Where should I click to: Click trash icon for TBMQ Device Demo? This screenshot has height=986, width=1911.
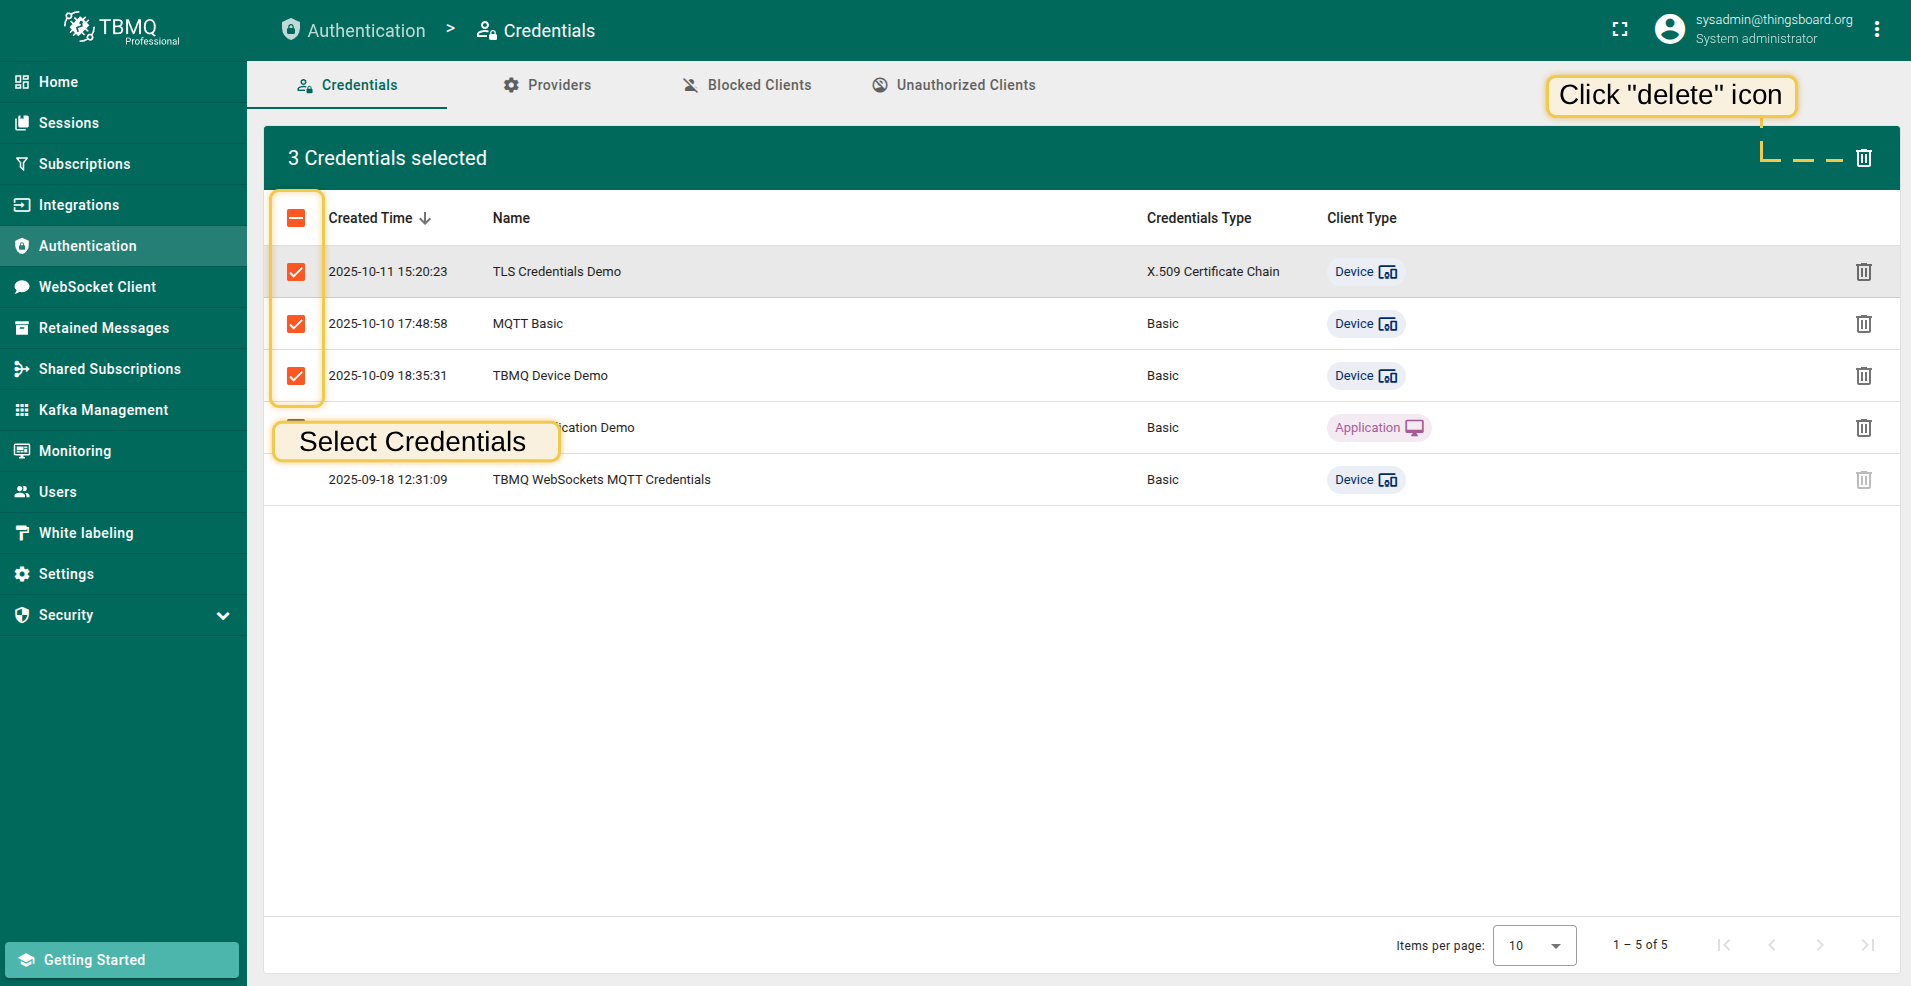(x=1863, y=376)
